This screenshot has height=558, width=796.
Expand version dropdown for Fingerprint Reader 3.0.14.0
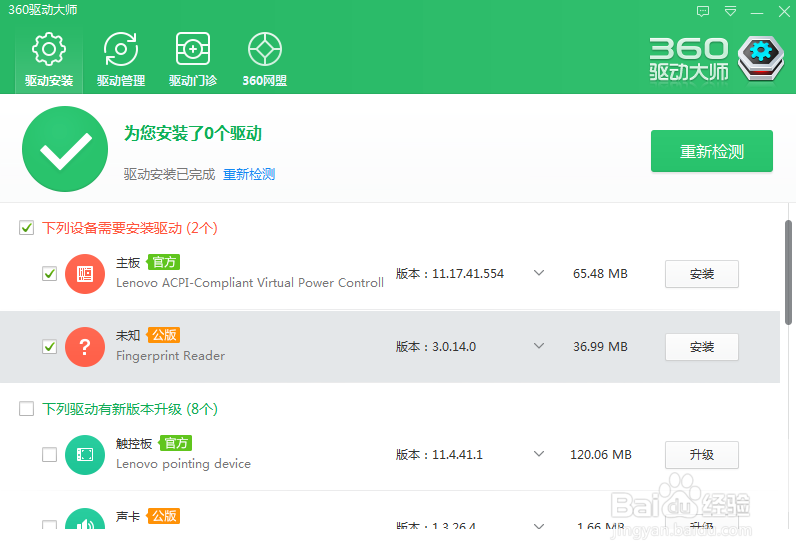(x=539, y=346)
